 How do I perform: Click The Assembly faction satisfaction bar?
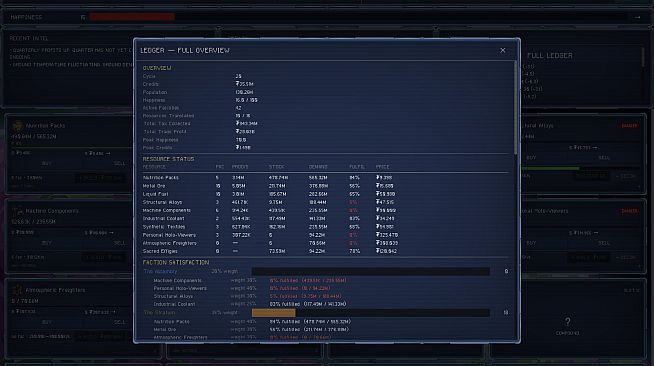point(370,271)
